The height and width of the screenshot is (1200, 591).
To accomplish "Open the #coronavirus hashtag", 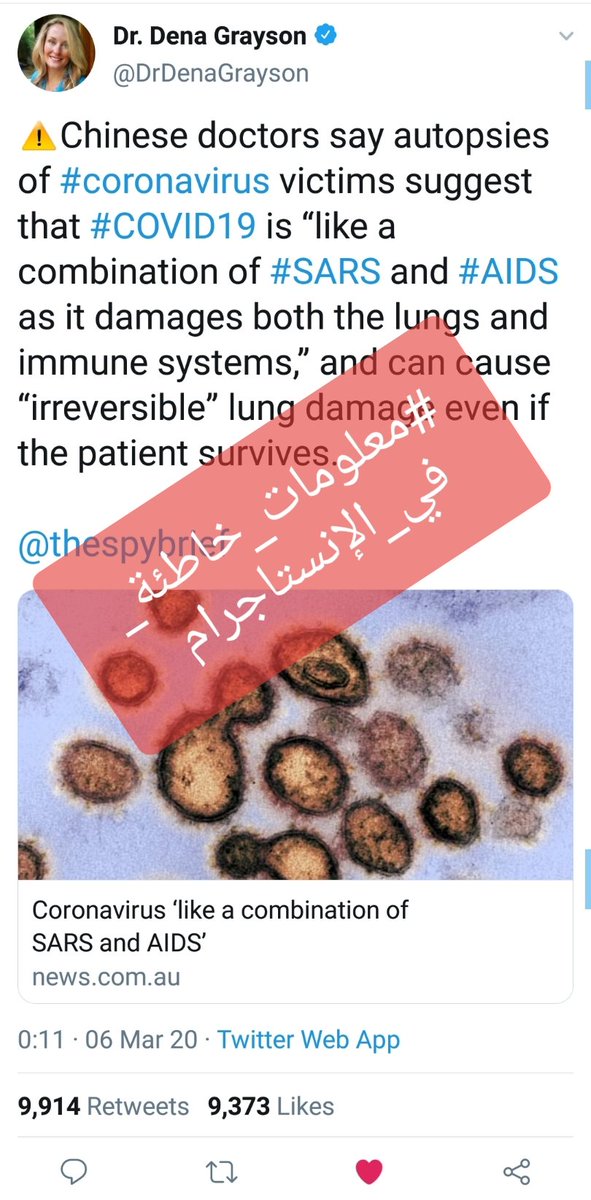I will 165,182.
